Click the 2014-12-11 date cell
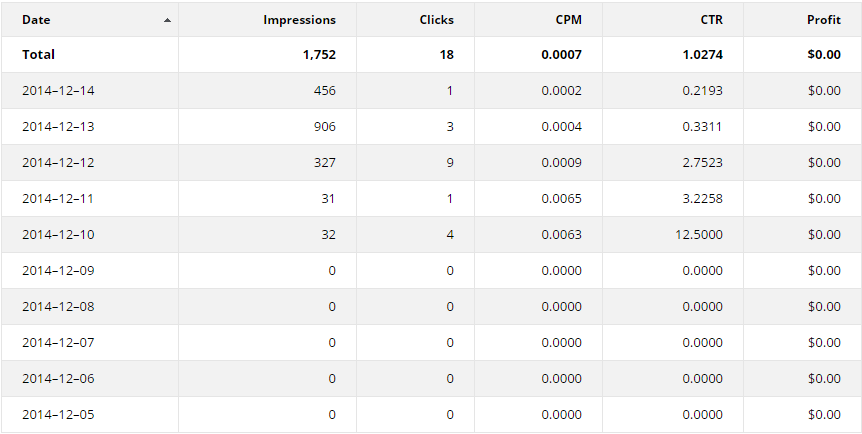Viewport: 862px width, 434px height. 58,199
